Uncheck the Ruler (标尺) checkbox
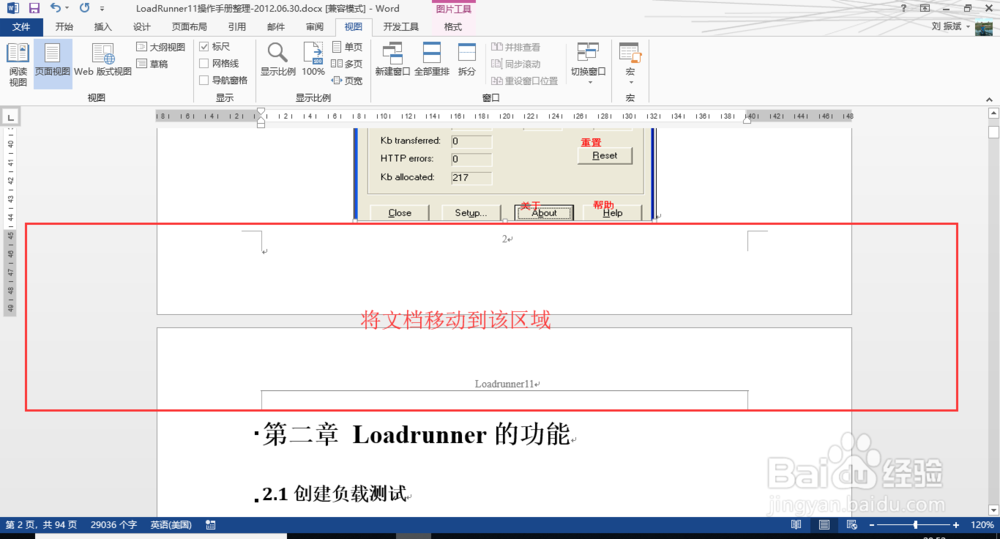Screen dimensions: 1000x539 click(x=204, y=47)
